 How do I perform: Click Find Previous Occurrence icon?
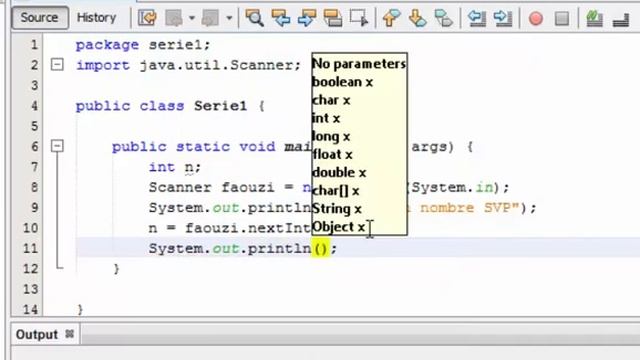click(x=281, y=18)
